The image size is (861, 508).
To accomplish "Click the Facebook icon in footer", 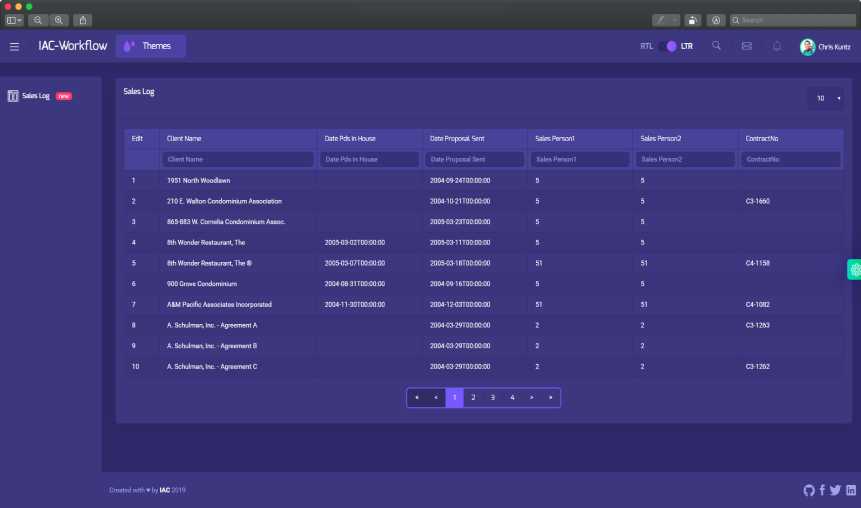I will [x=822, y=490].
